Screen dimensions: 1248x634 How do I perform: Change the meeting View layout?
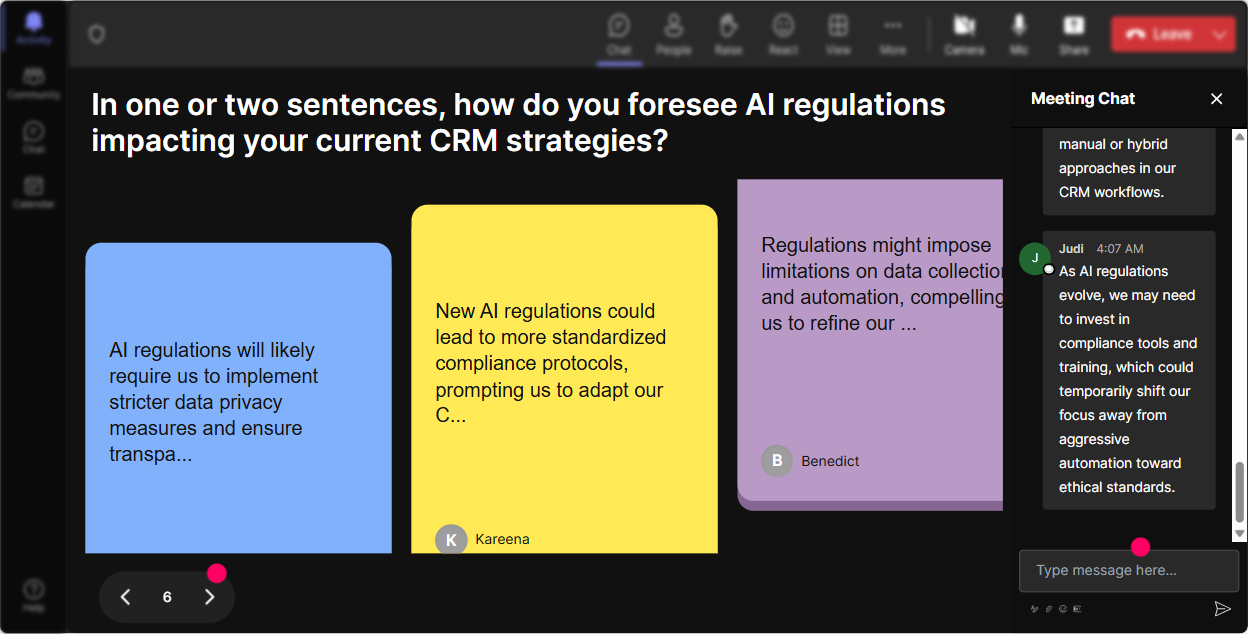point(838,34)
